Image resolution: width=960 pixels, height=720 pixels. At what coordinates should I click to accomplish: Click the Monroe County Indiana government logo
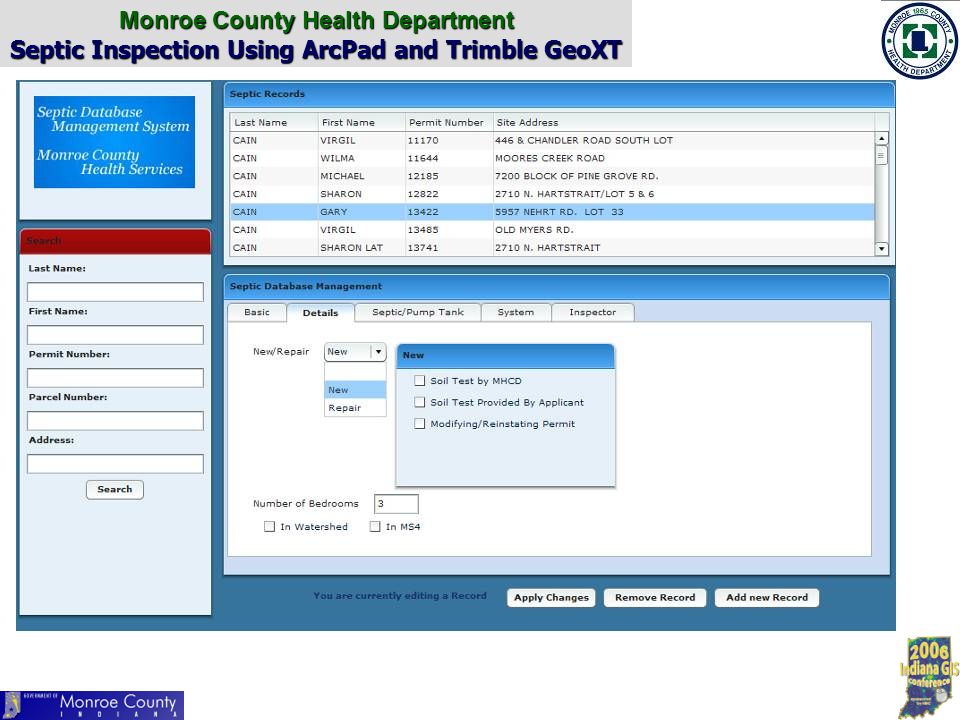point(92,705)
